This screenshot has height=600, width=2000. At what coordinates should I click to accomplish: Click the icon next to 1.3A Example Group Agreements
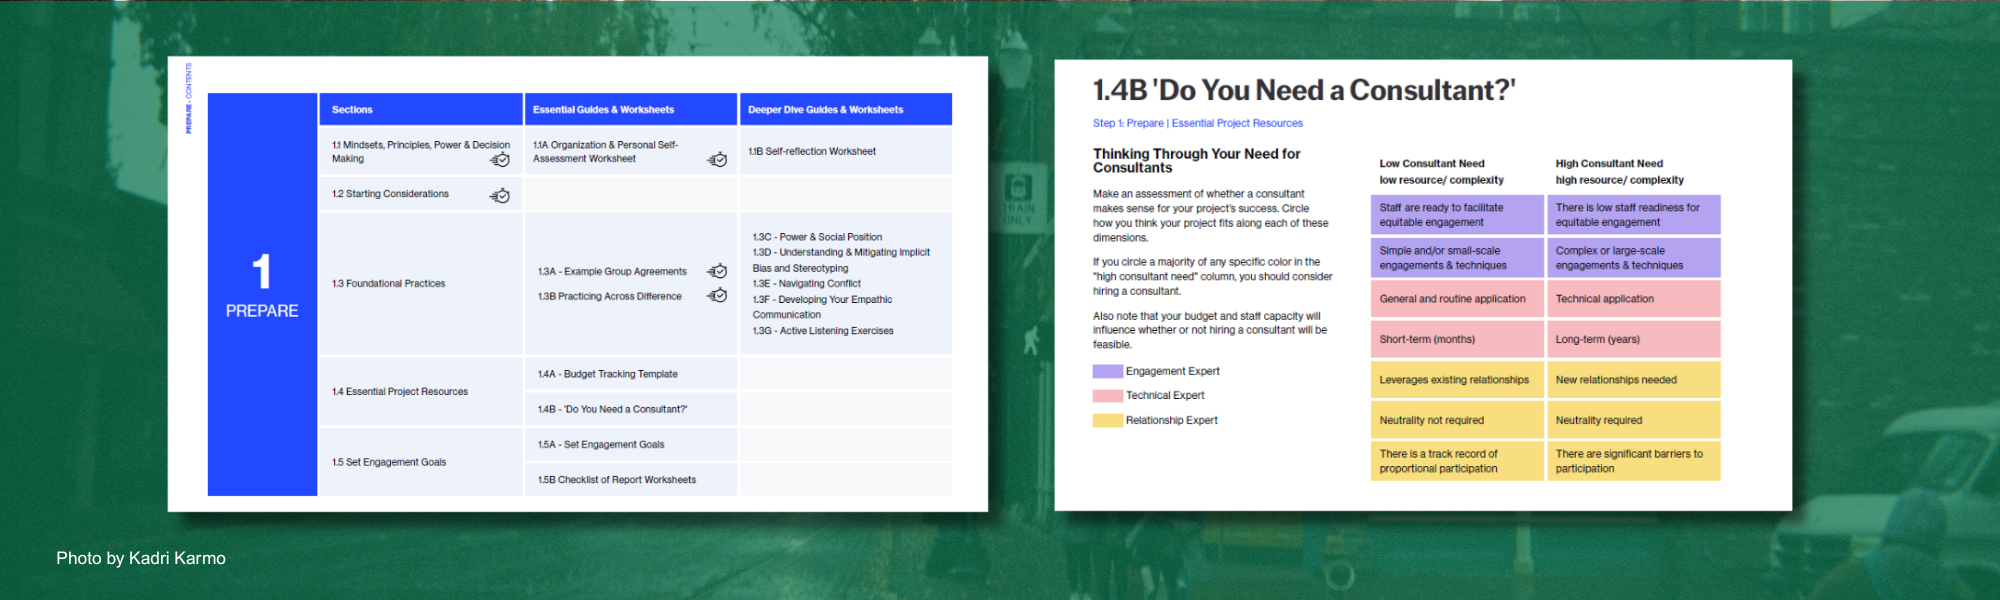point(717,271)
